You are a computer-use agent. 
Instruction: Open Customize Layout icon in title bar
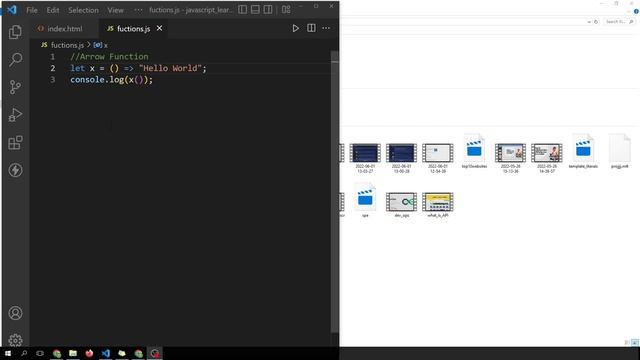tap(286, 9)
